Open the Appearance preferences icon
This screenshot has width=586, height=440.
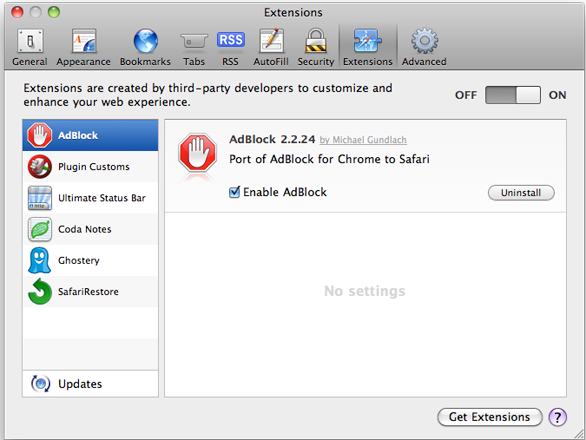[83, 47]
